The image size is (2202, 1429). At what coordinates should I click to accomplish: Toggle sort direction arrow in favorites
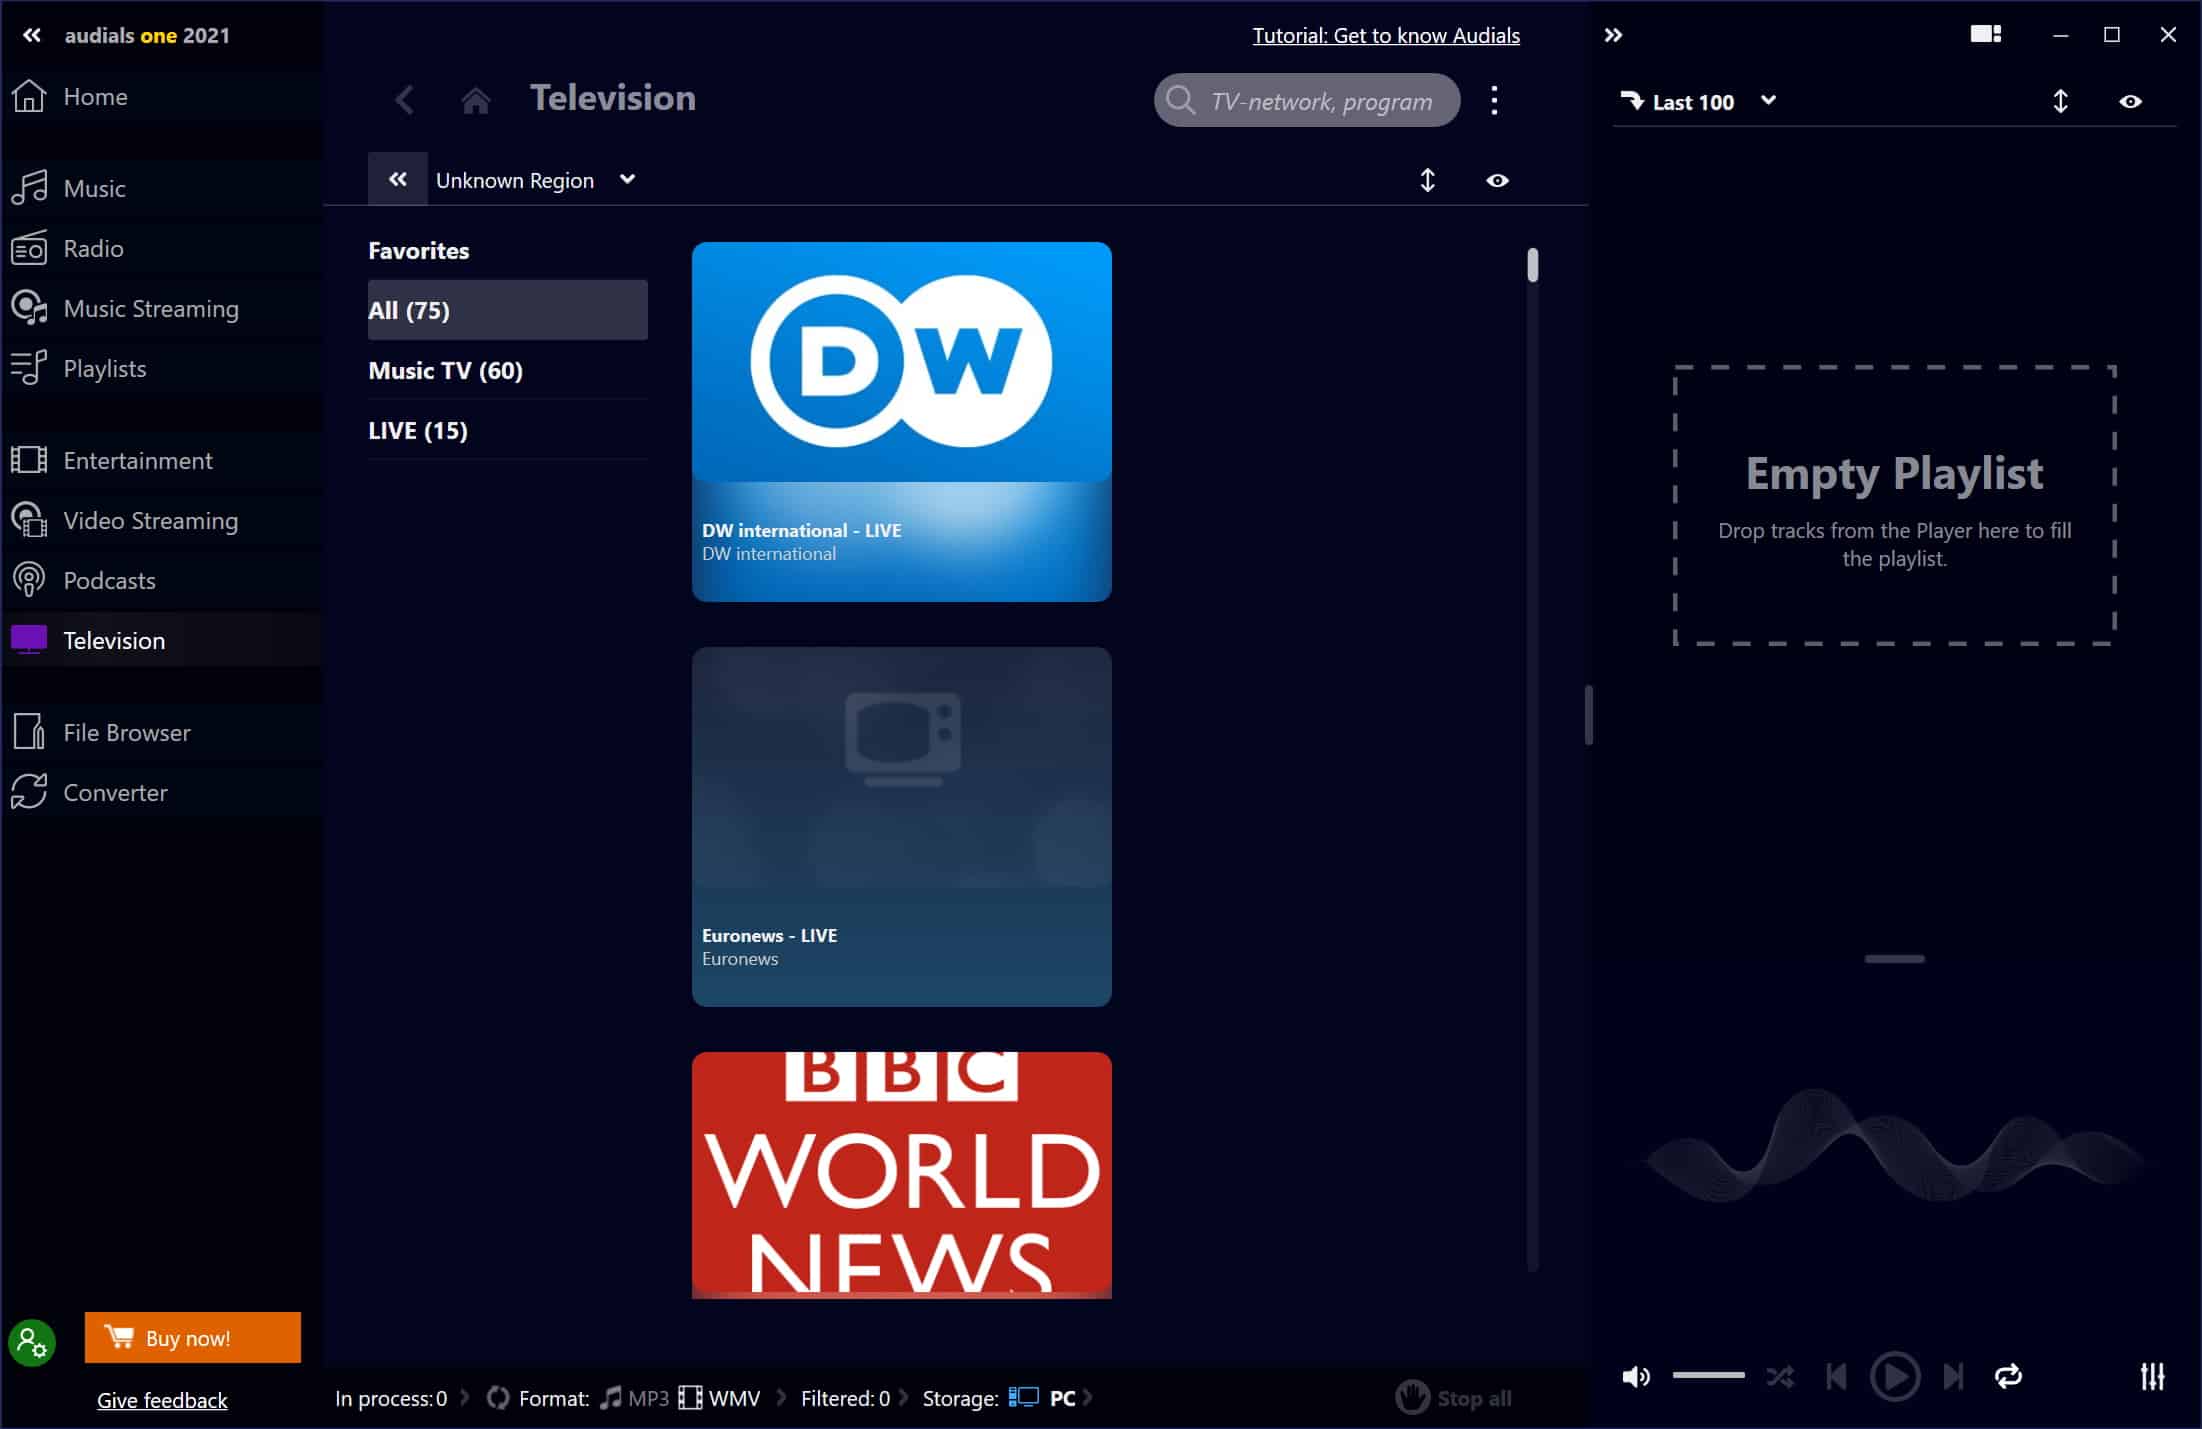(x=1427, y=178)
